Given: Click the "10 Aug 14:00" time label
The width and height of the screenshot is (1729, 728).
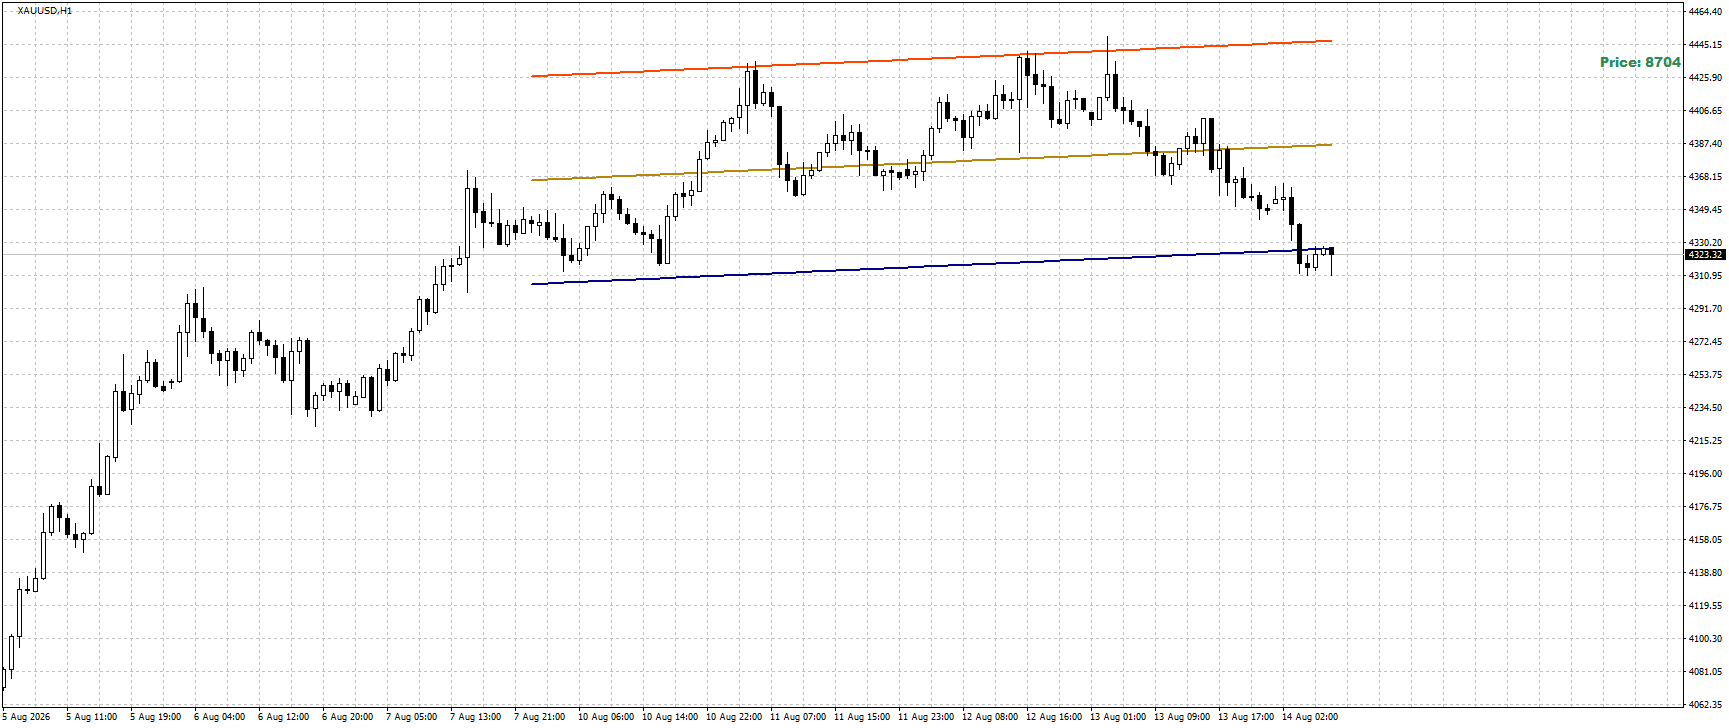Looking at the screenshot, I should pyautogui.click(x=670, y=717).
